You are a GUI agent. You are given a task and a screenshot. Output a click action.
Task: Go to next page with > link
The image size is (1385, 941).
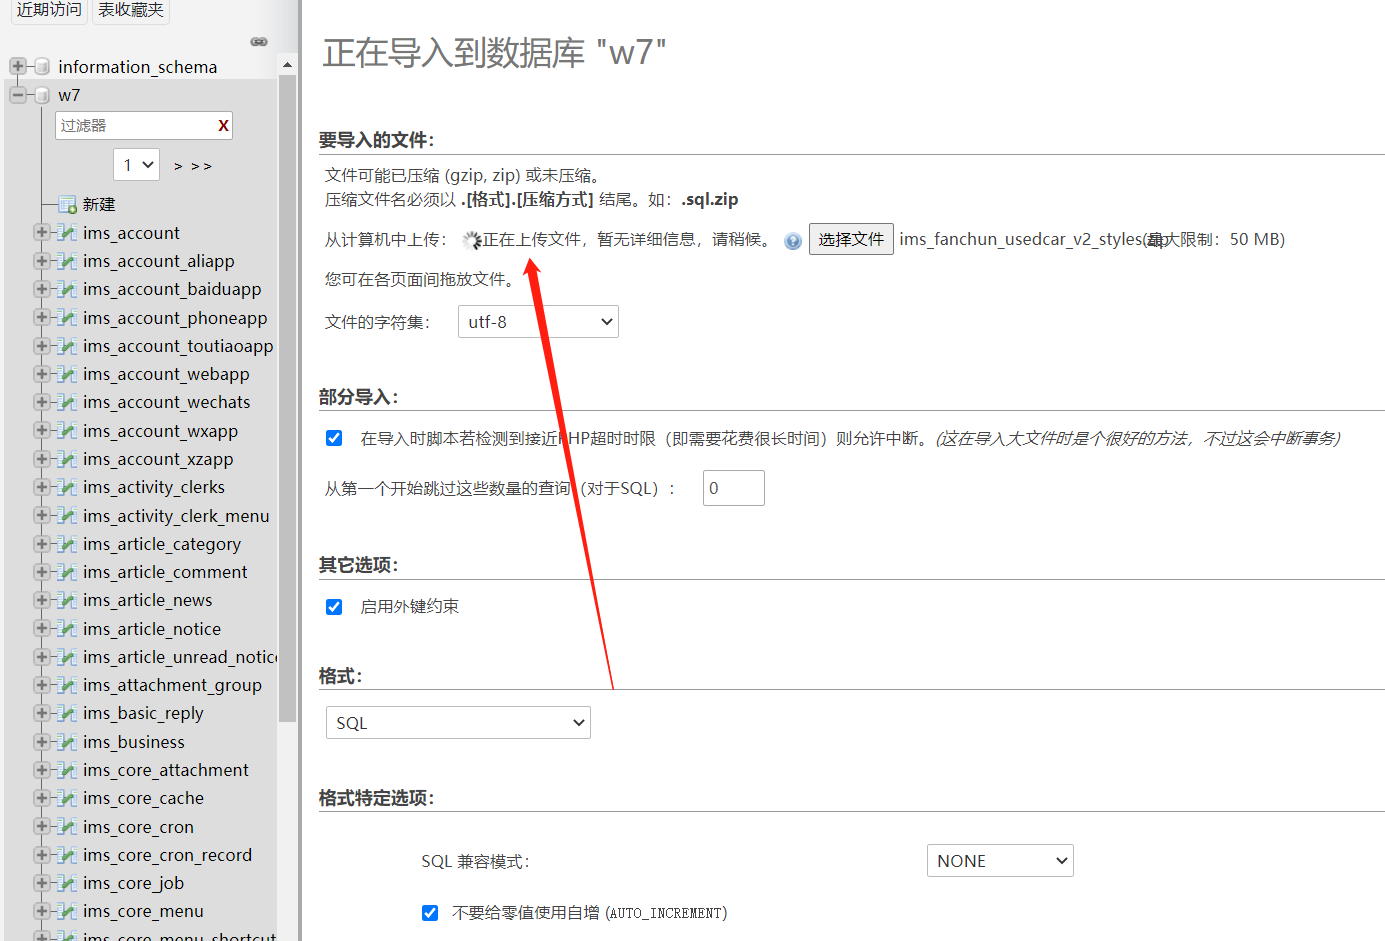point(178,166)
